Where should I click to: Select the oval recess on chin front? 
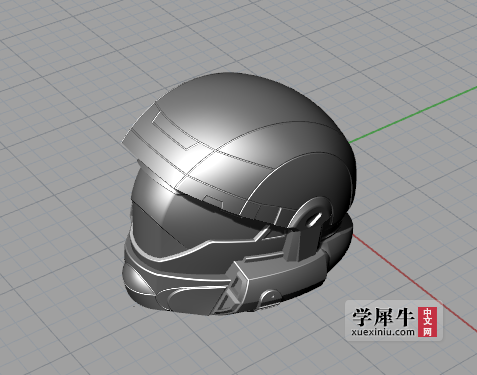pyautogui.click(x=137, y=278)
